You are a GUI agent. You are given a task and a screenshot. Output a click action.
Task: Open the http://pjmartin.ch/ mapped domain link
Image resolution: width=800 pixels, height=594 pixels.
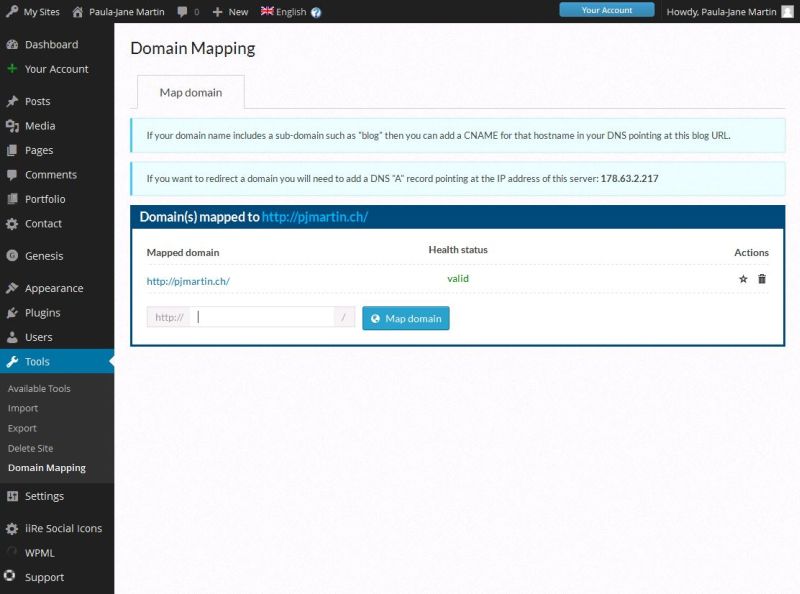pos(188,281)
